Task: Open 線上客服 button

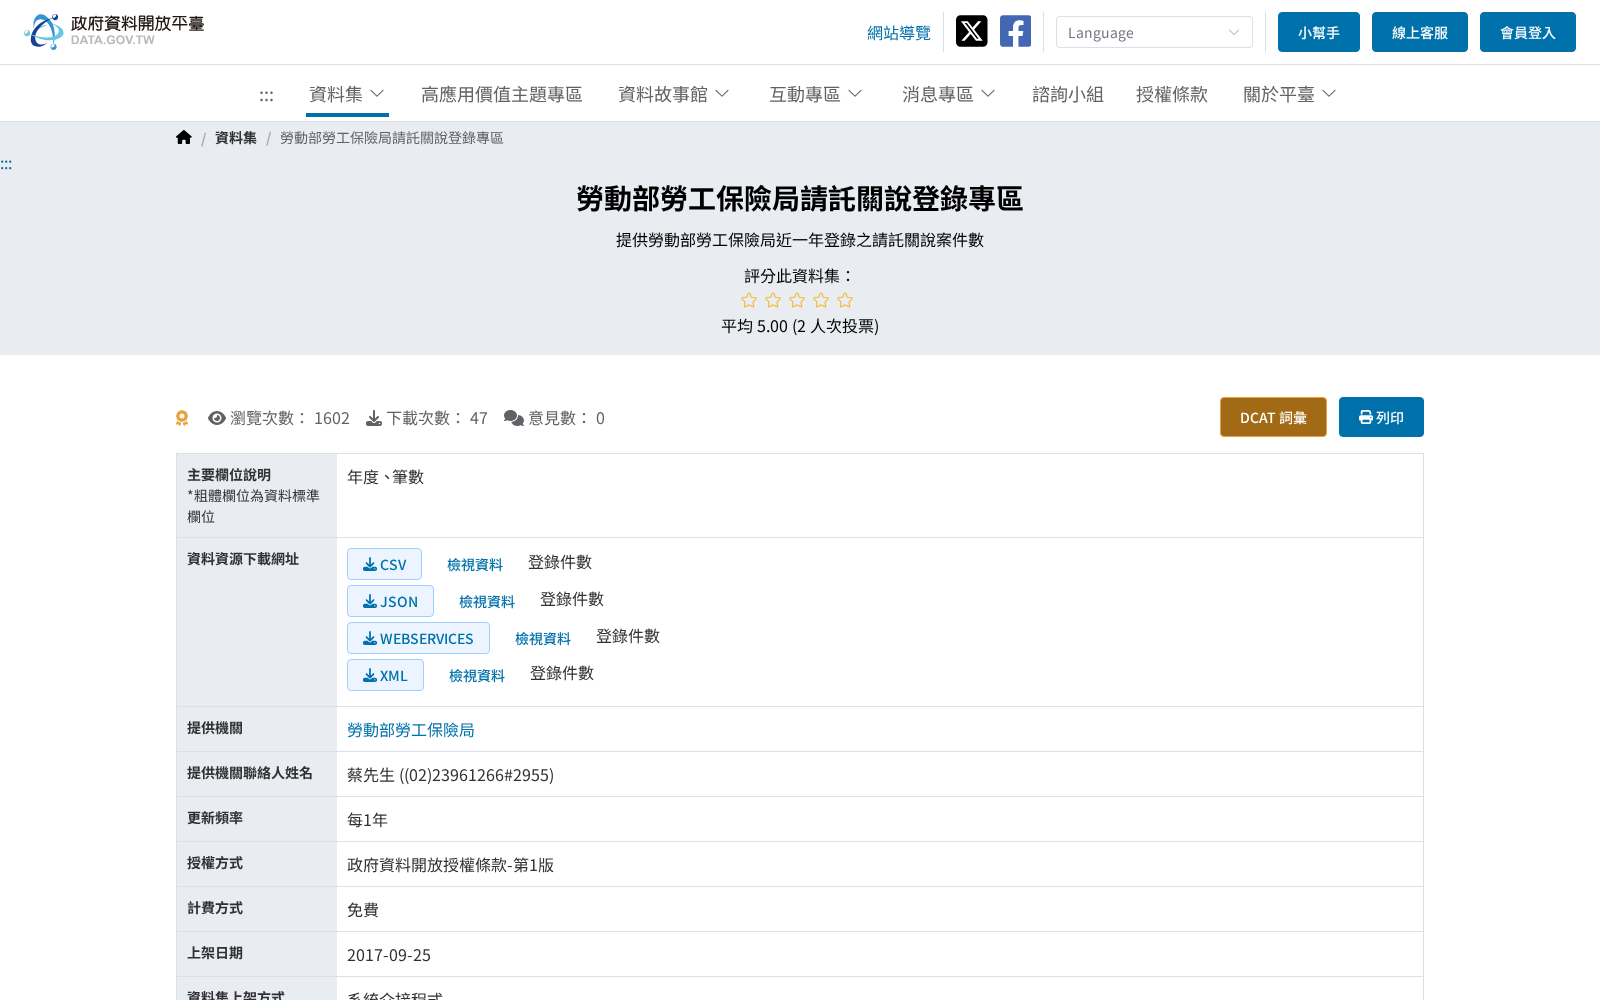Action: coord(1420,32)
